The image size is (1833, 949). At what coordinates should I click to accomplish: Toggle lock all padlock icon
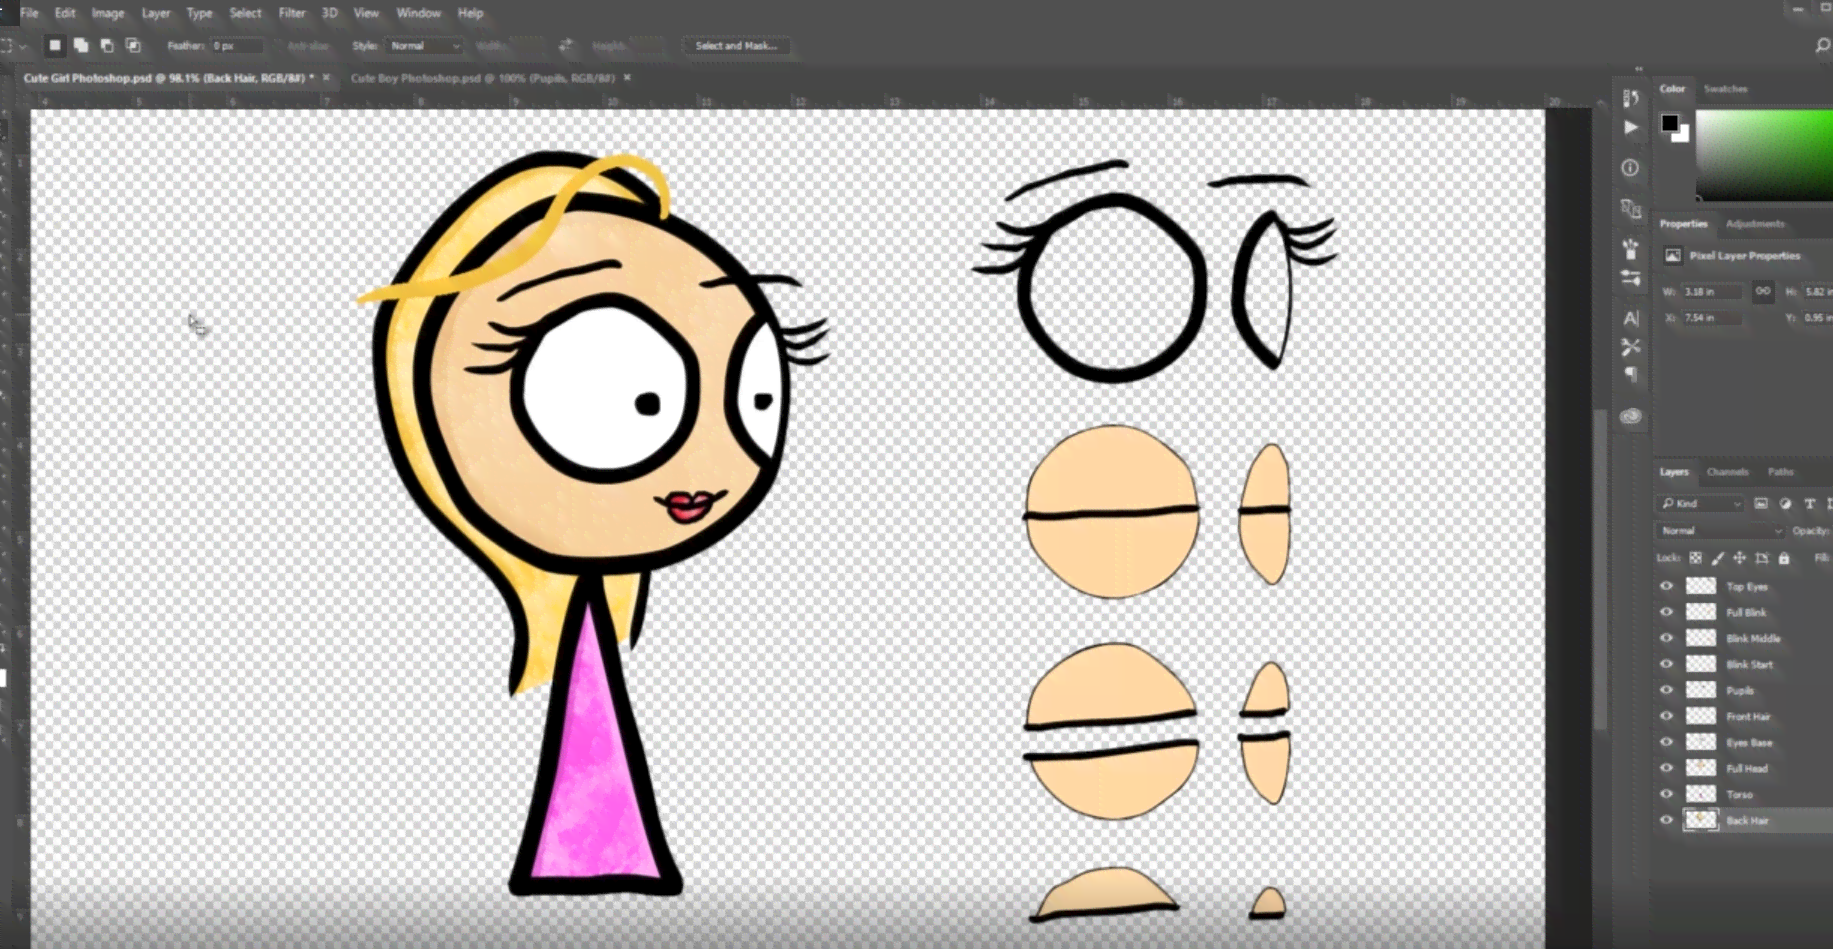[x=1784, y=558]
